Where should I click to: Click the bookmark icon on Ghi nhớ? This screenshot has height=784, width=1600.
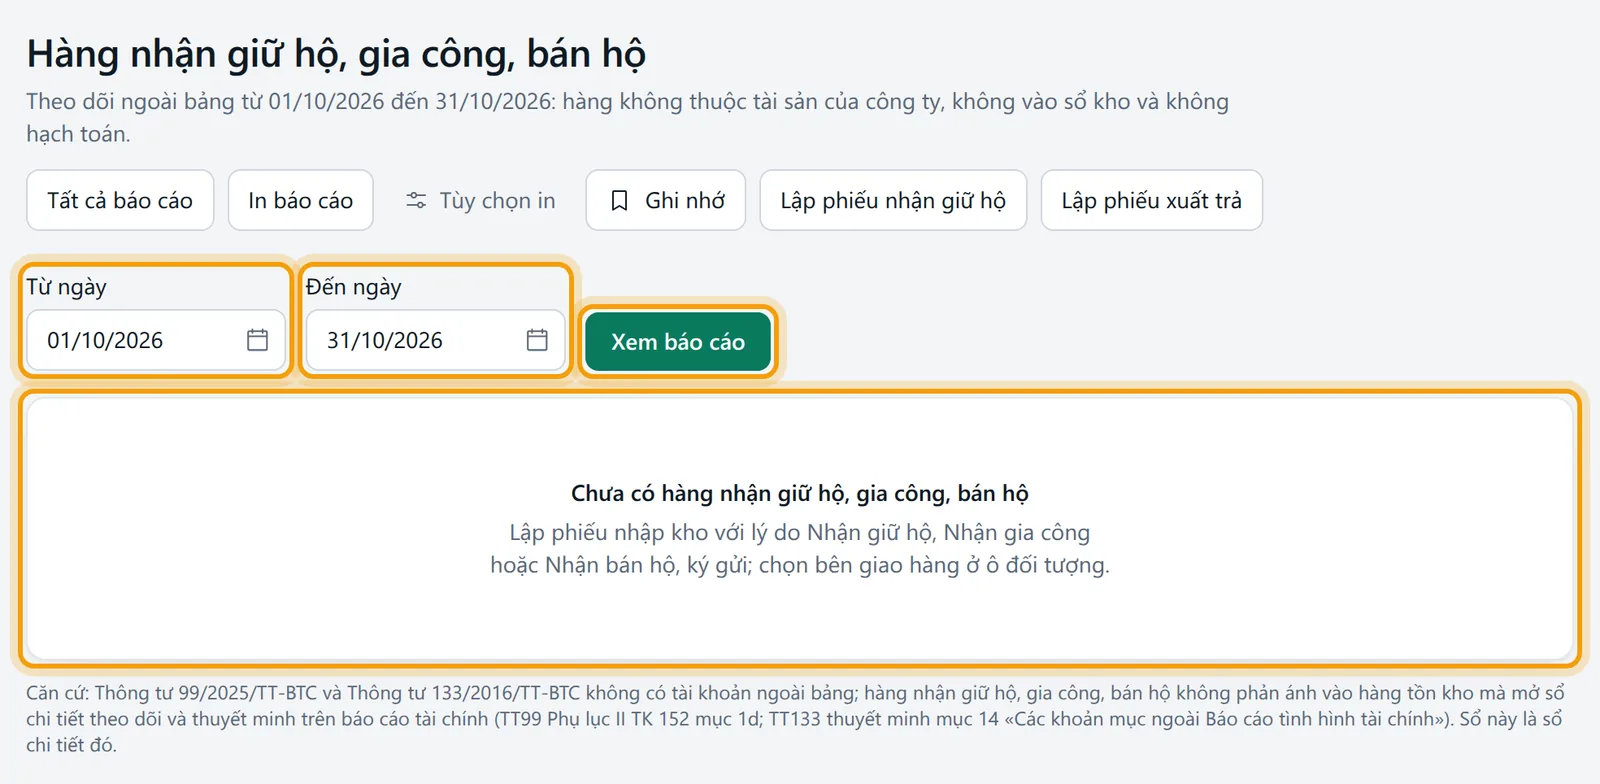[x=620, y=201]
